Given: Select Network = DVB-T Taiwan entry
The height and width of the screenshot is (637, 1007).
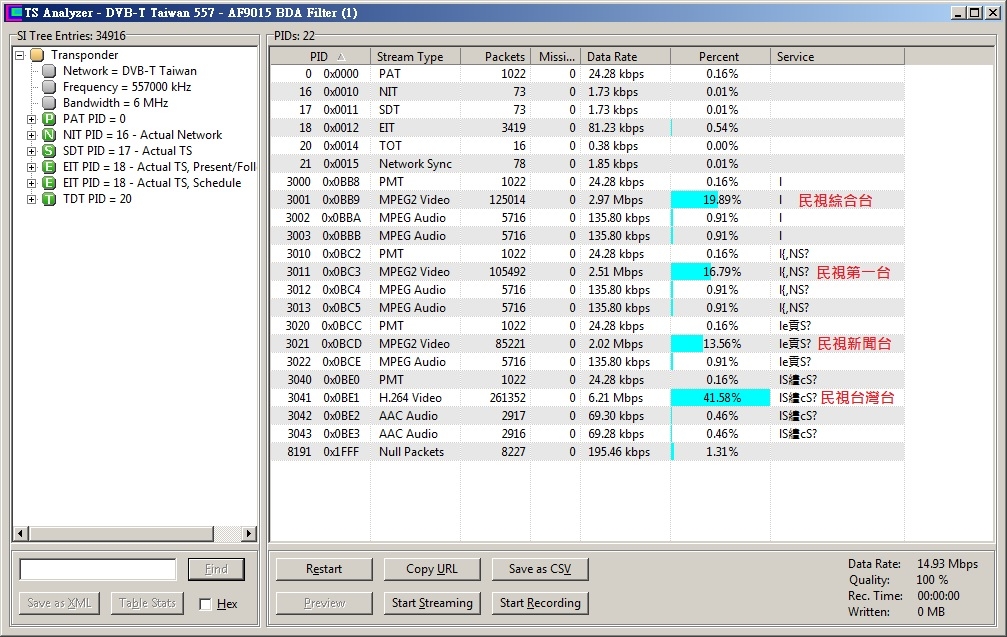Looking at the screenshot, I should 130,71.
